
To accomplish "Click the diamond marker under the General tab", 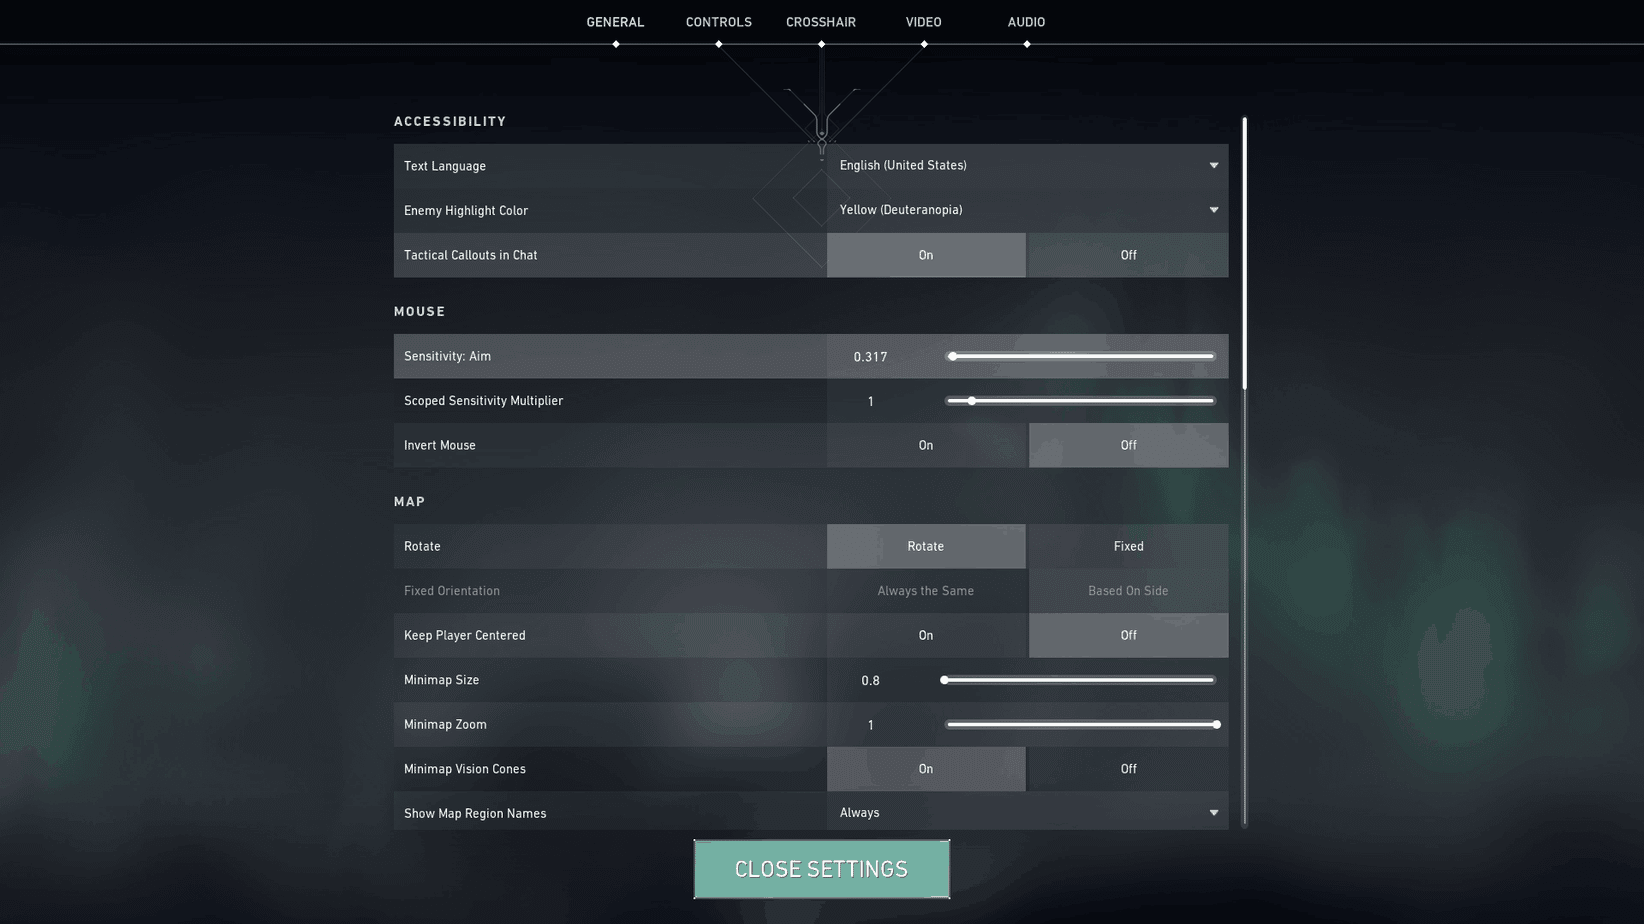I will coord(616,44).
